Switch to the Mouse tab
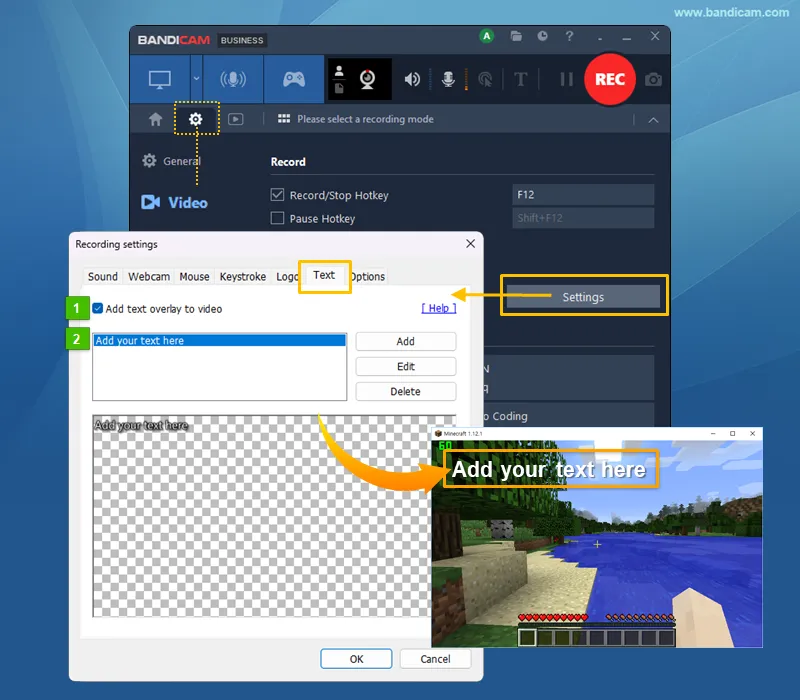The image size is (800, 700). tap(194, 277)
